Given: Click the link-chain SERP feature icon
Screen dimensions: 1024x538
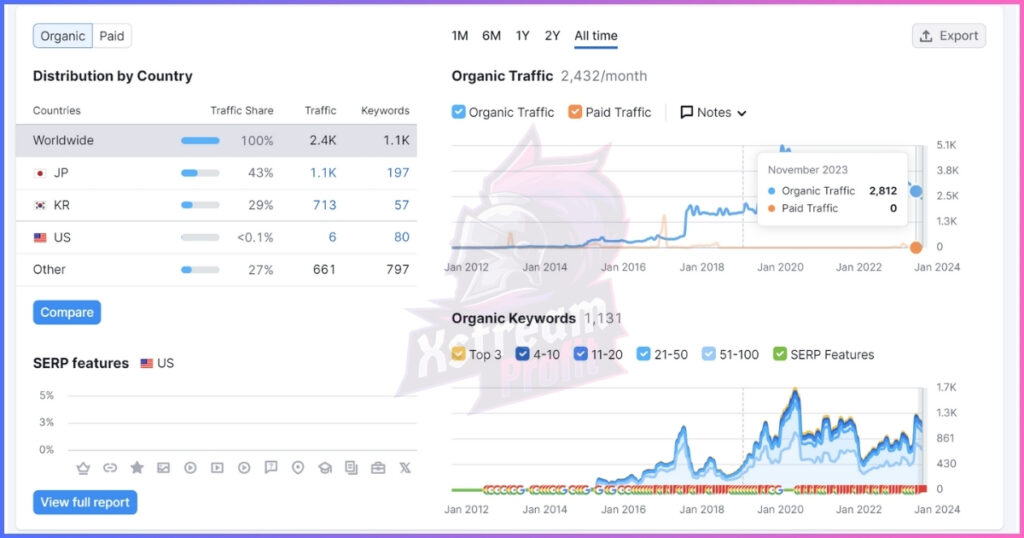Looking at the screenshot, I should coord(110,468).
